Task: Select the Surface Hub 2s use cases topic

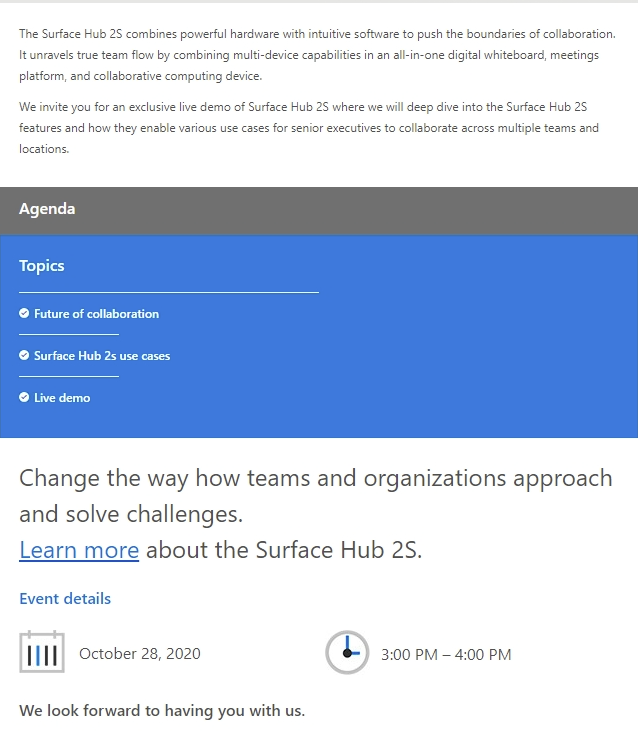Action: click(102, 356)
